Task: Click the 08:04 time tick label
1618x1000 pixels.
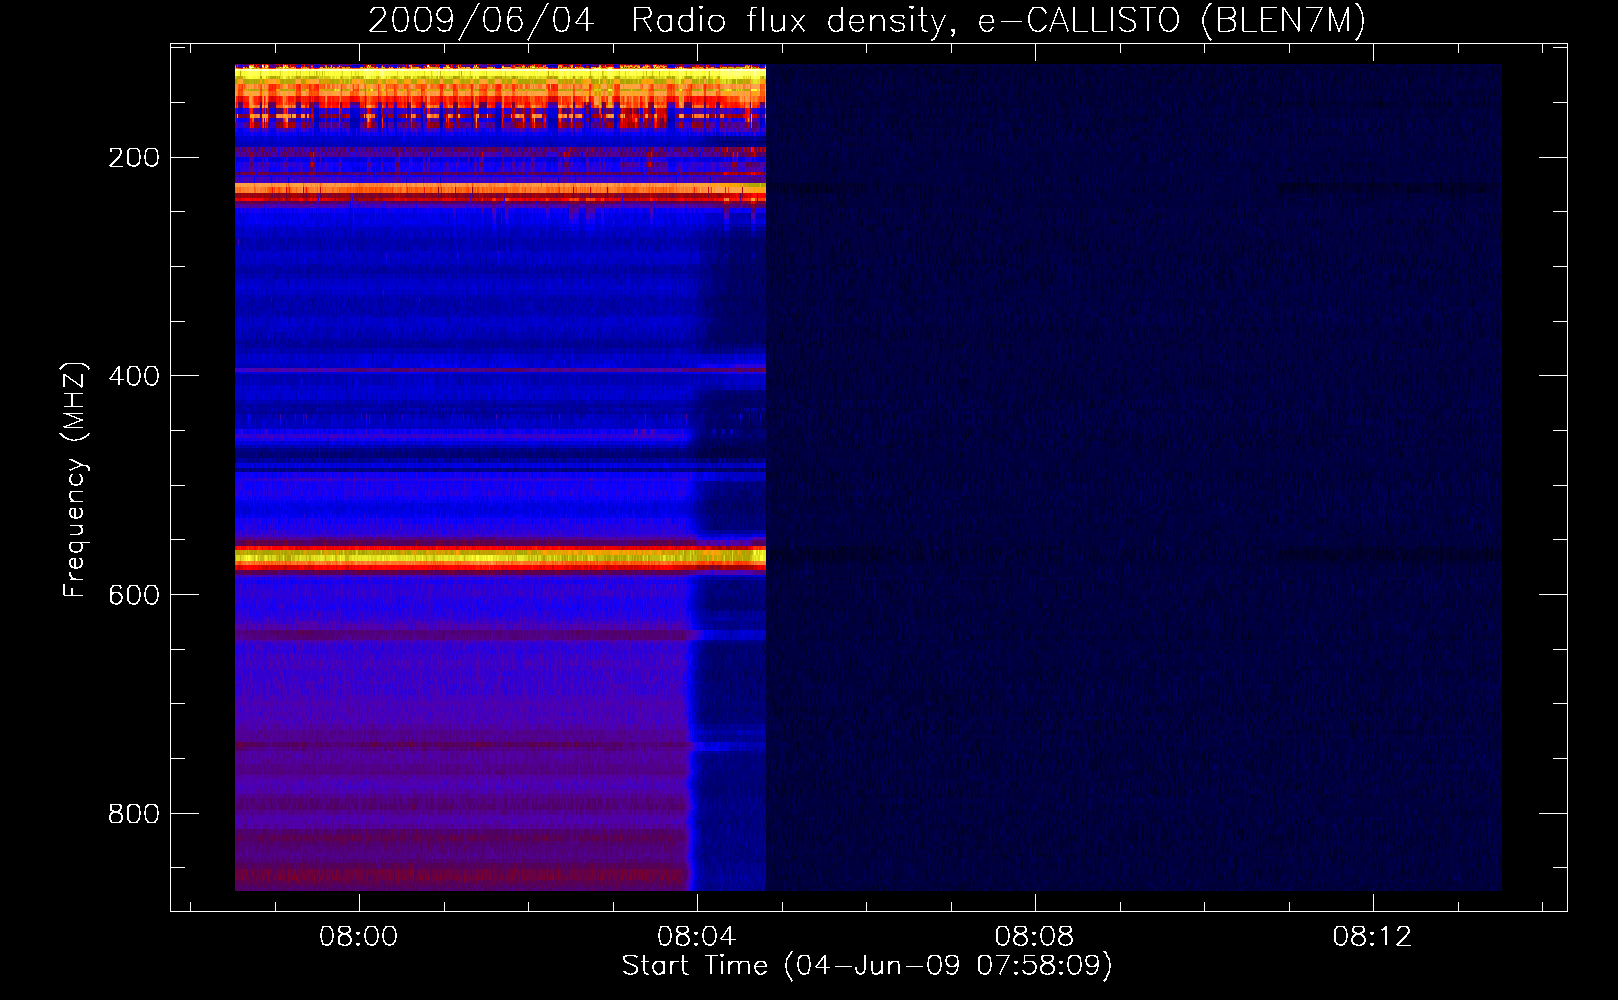Action: click(696, 936)
